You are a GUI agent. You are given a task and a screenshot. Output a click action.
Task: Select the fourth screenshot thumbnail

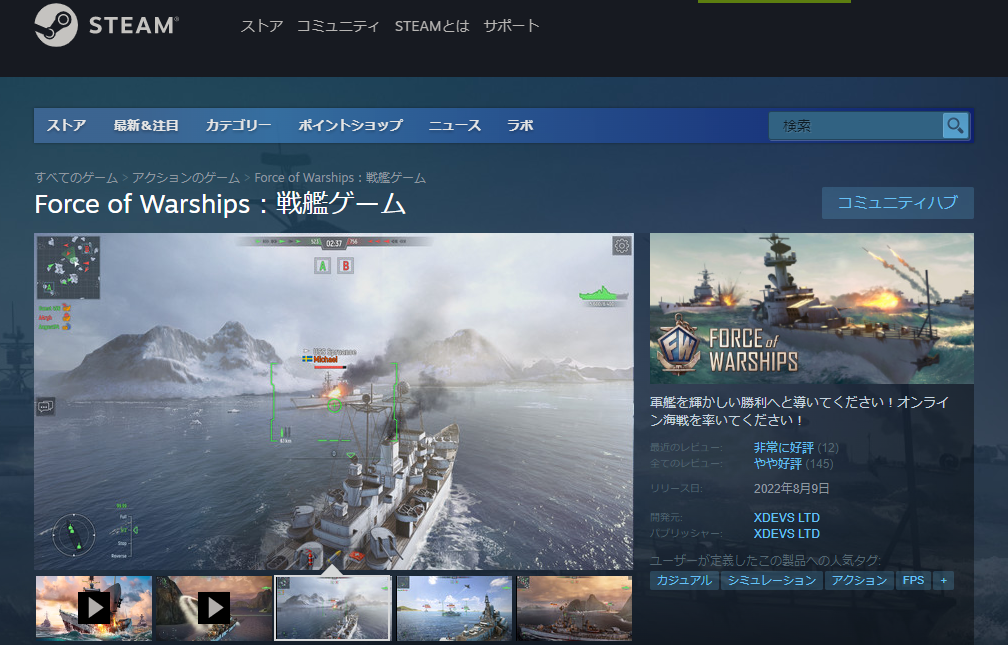tap(454, 607)
